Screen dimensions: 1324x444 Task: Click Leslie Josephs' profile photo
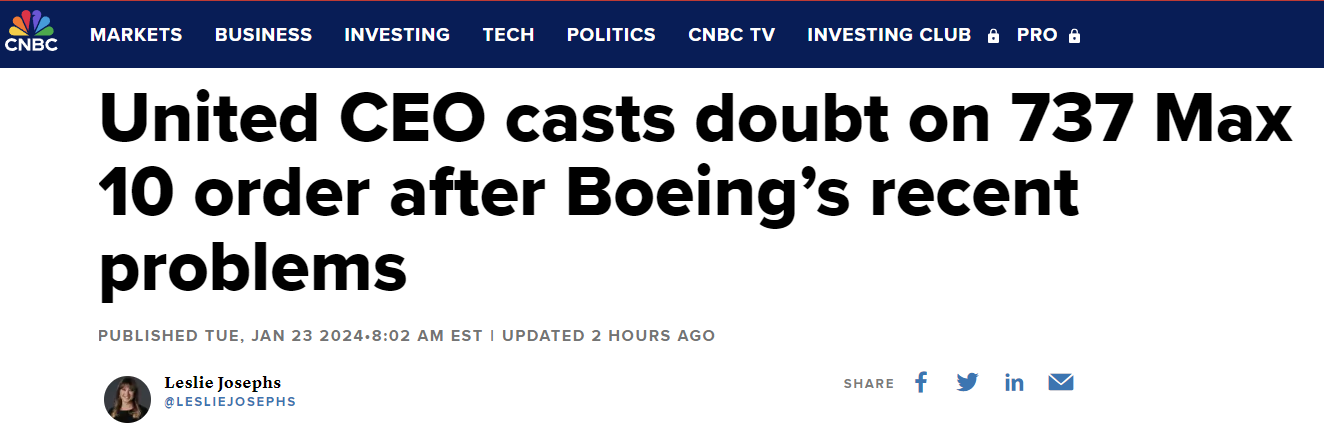point(127,398)
